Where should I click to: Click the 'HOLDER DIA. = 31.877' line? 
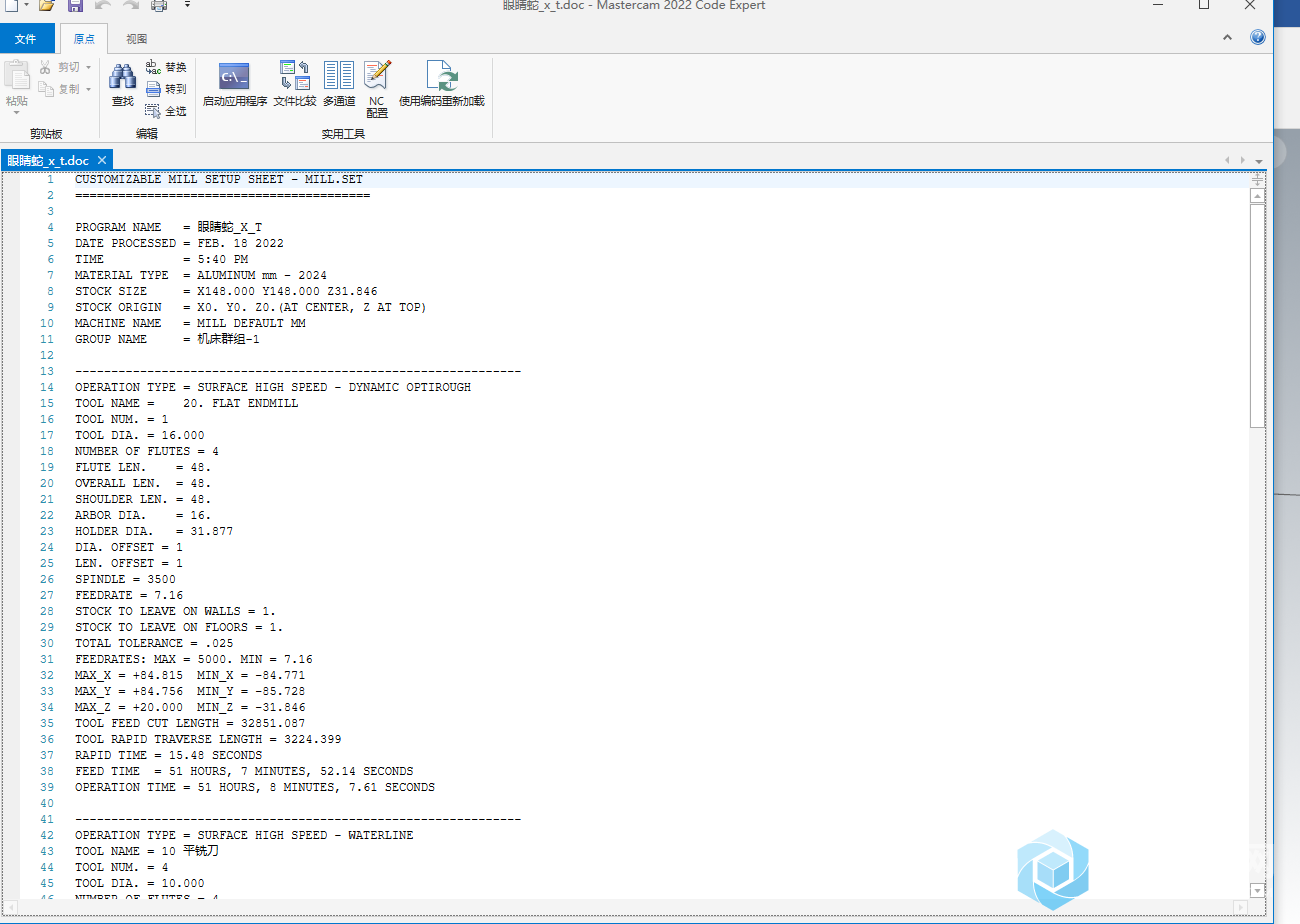tap(154, 531)
